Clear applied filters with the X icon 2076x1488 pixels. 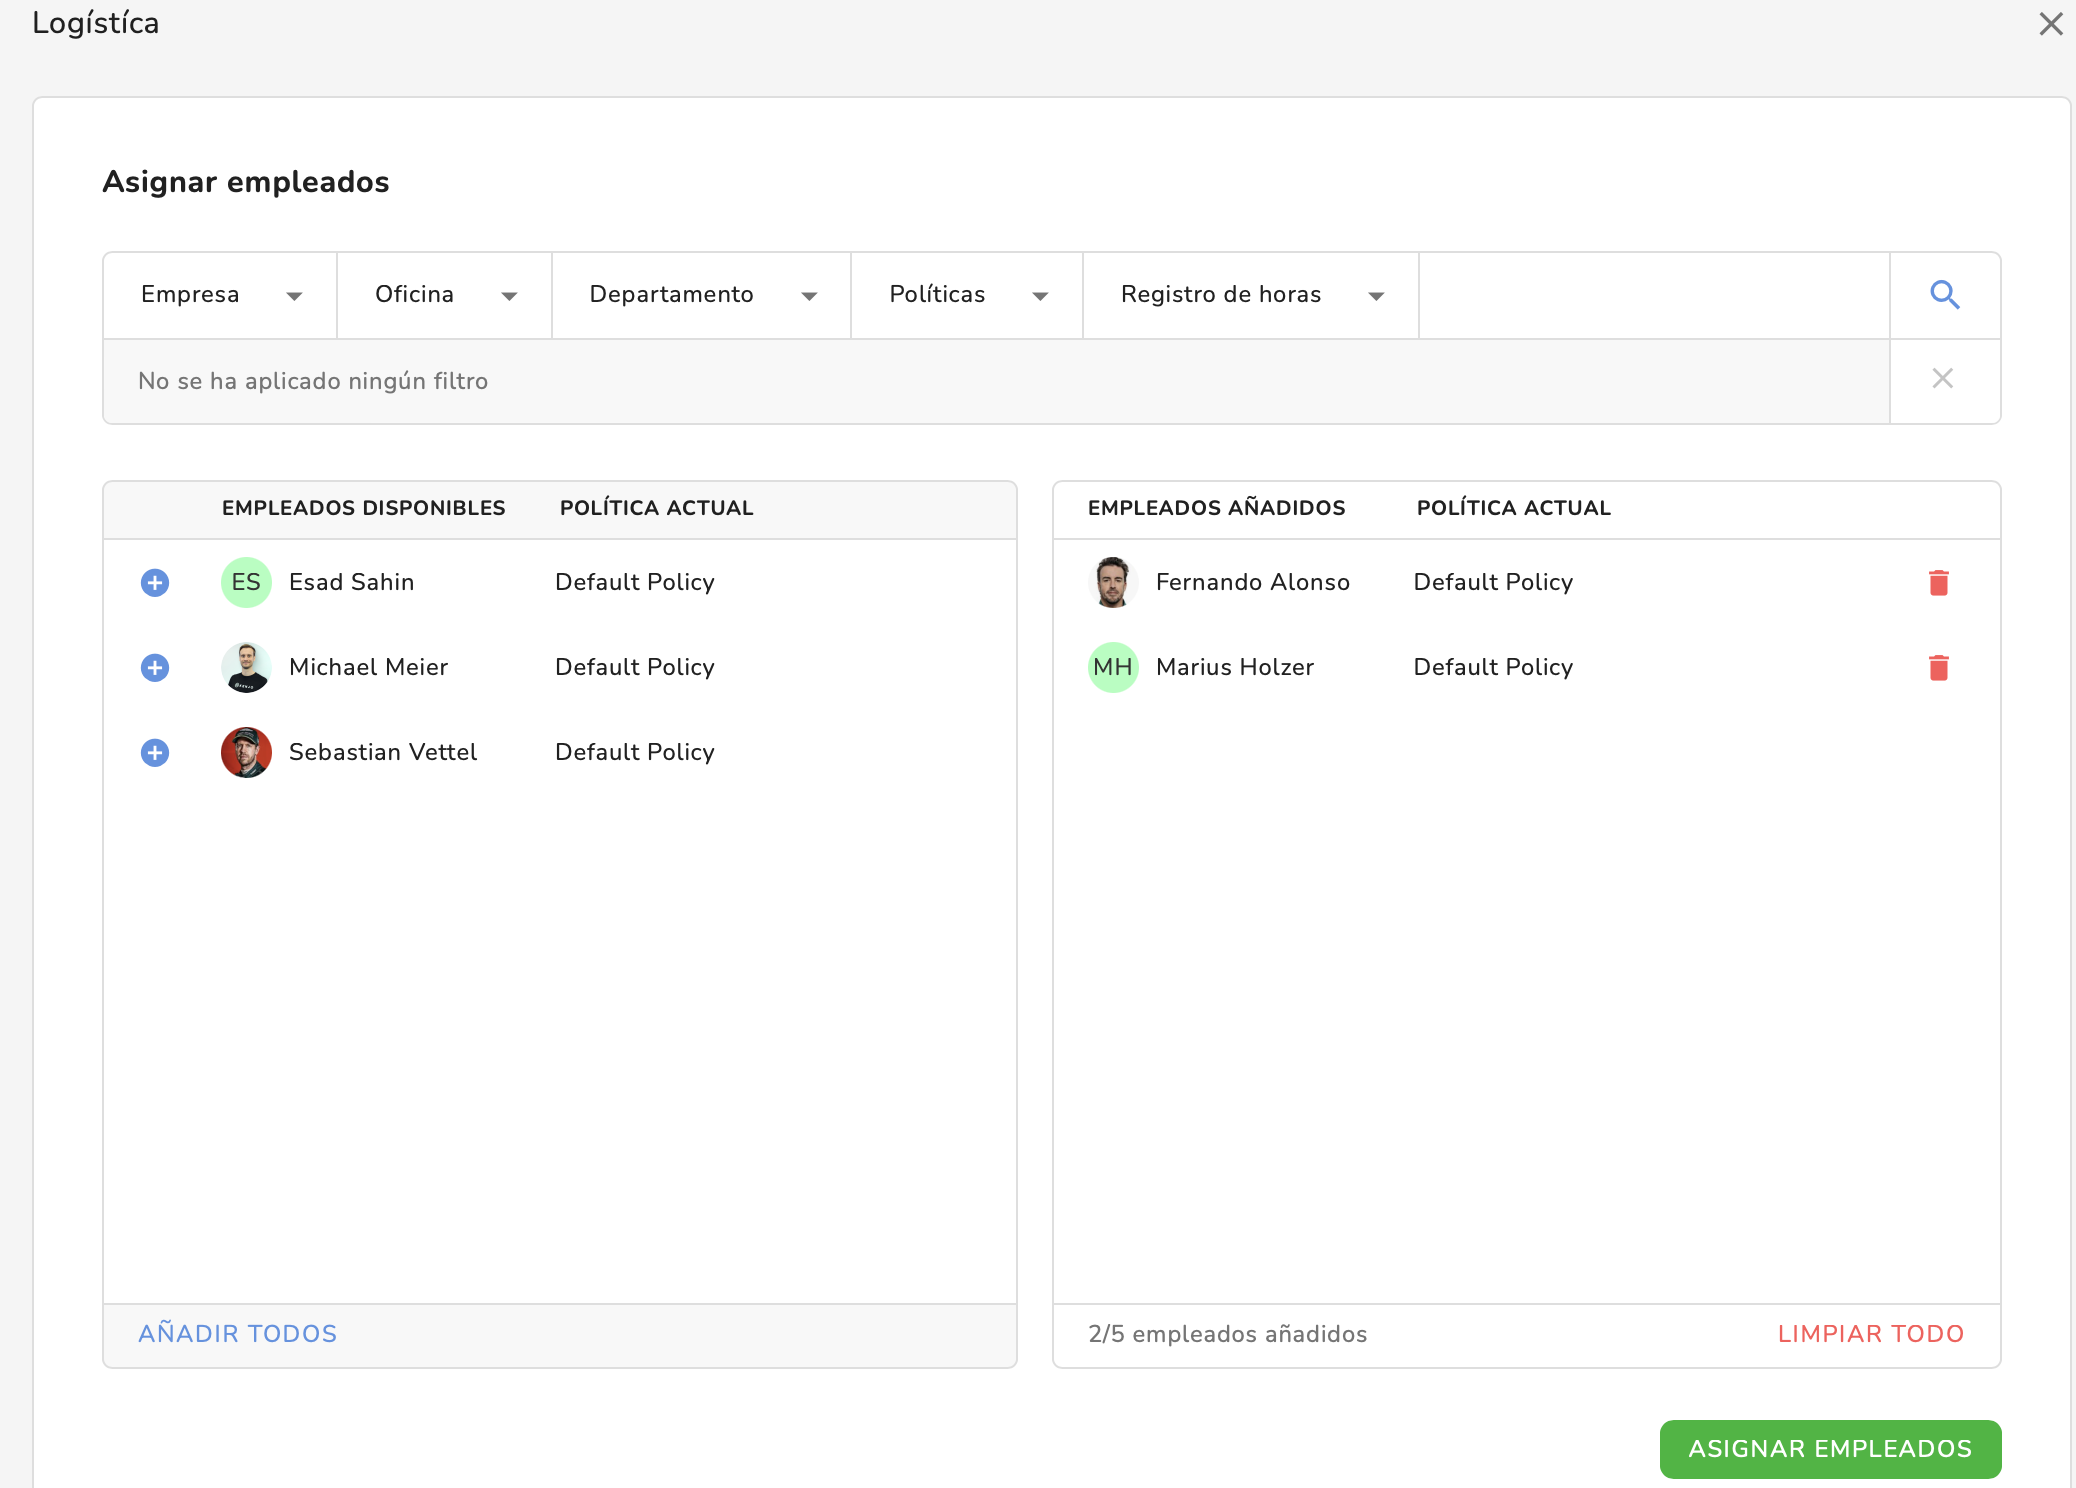pos(1942,379)
